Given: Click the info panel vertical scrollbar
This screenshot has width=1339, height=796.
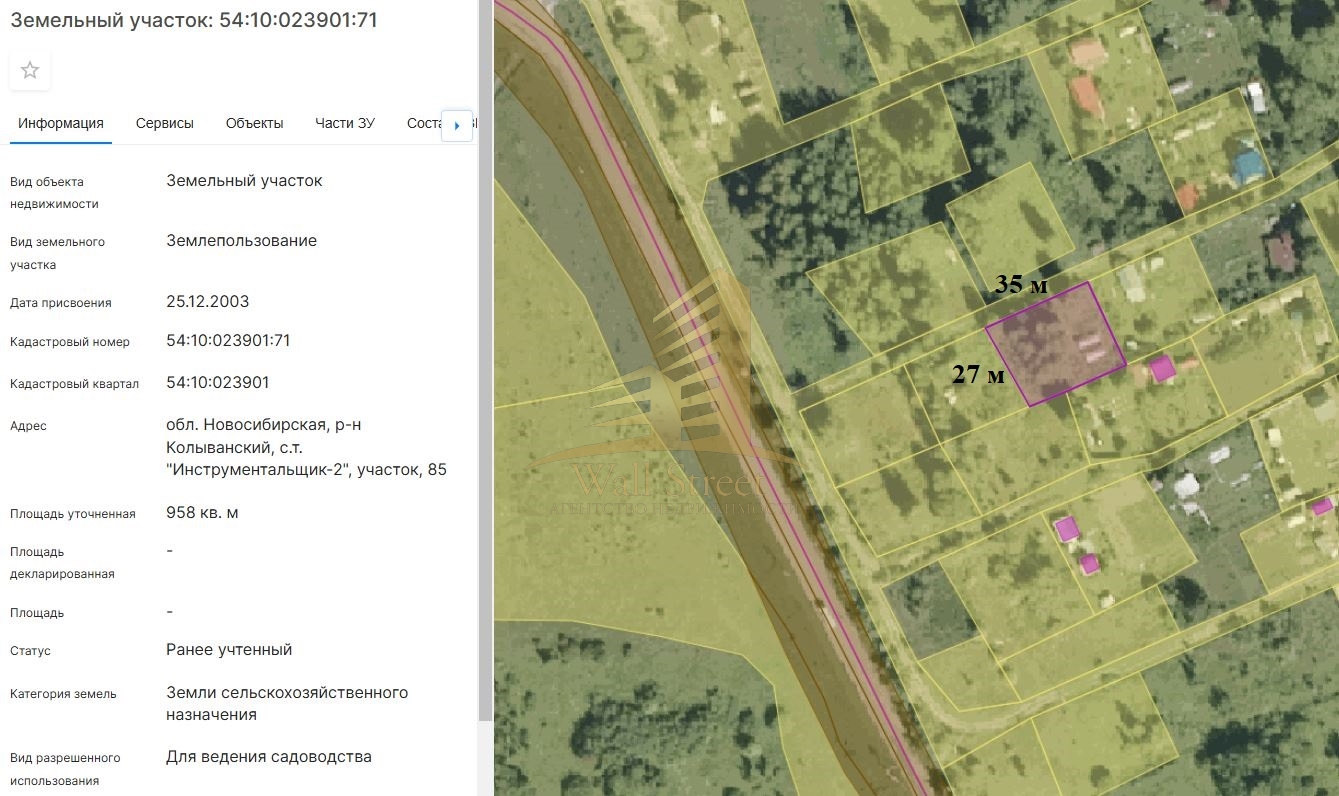Looking at the screenshot, I should point(486,360).
